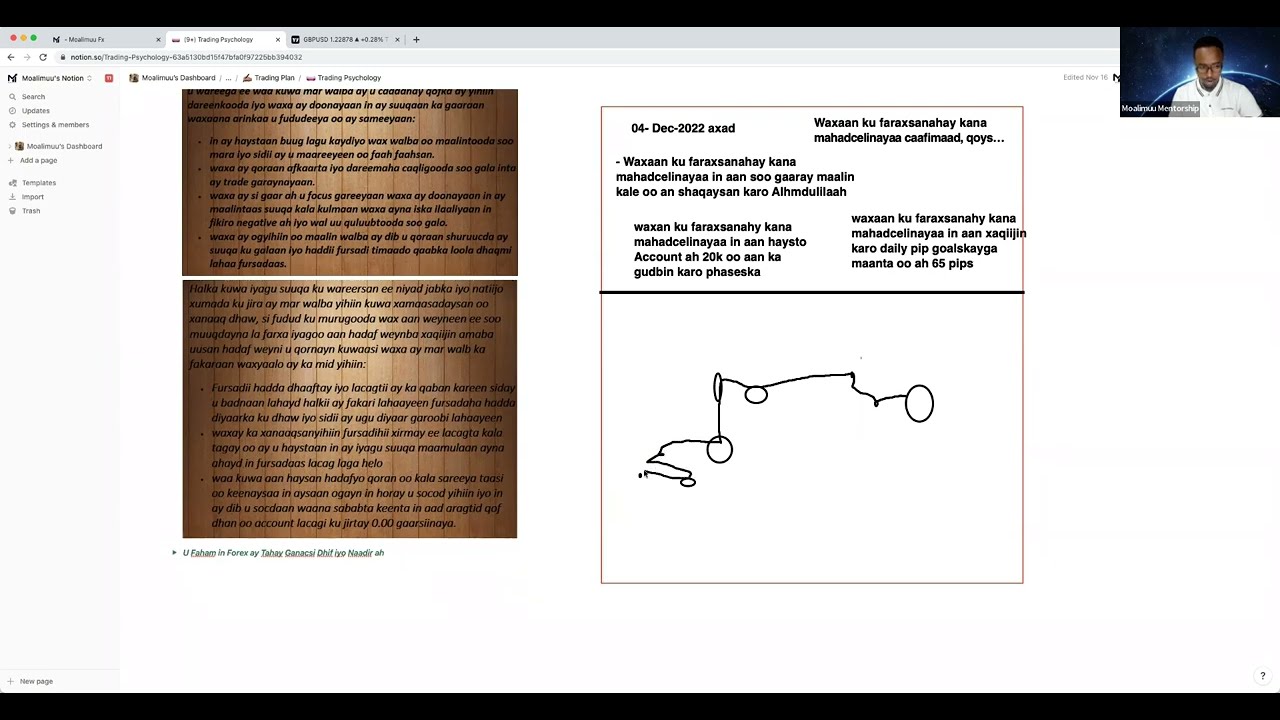Click the Trading Psychology breadcrumb icon
Screen dimensions: 1280x720
(311, 78)
